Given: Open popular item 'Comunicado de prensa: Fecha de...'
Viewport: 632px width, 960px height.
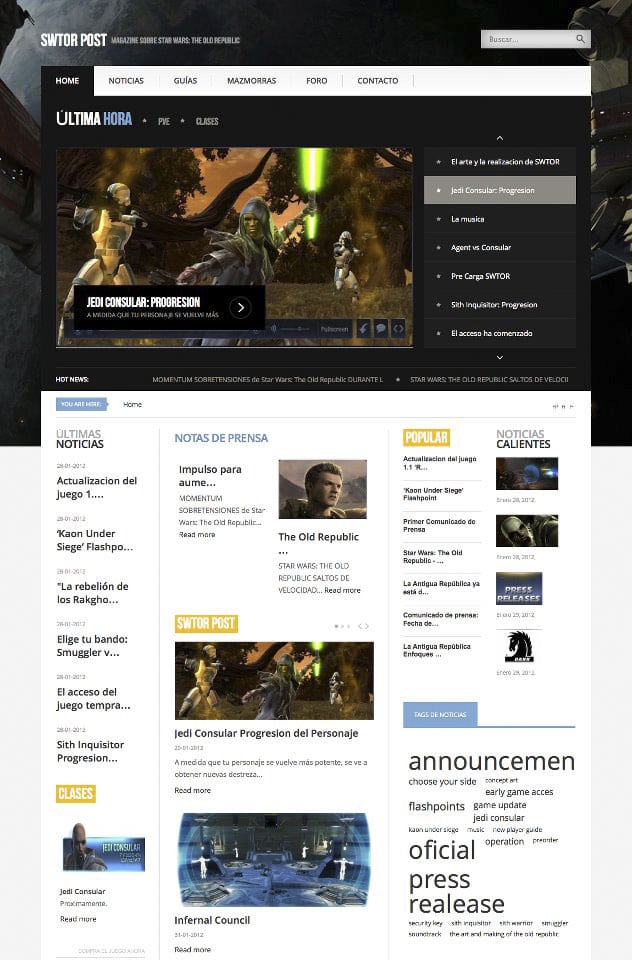Looking at the screenshot, I should pyautogui.click(x=440, y=619).
